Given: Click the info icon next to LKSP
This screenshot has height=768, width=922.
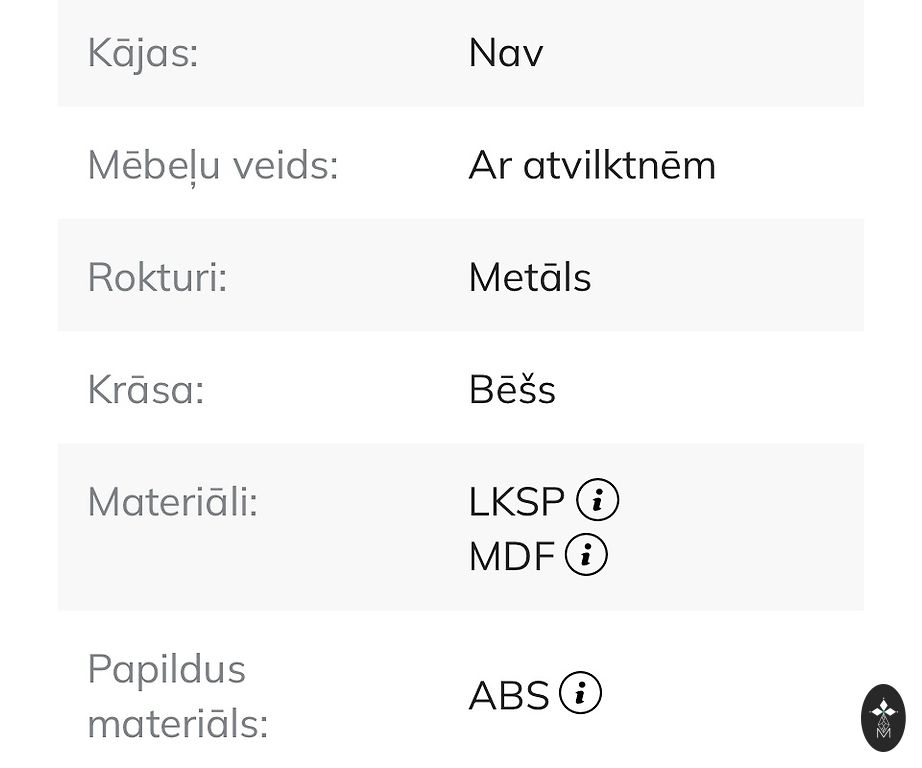Looking at the screenshot, I should point(598,500).
